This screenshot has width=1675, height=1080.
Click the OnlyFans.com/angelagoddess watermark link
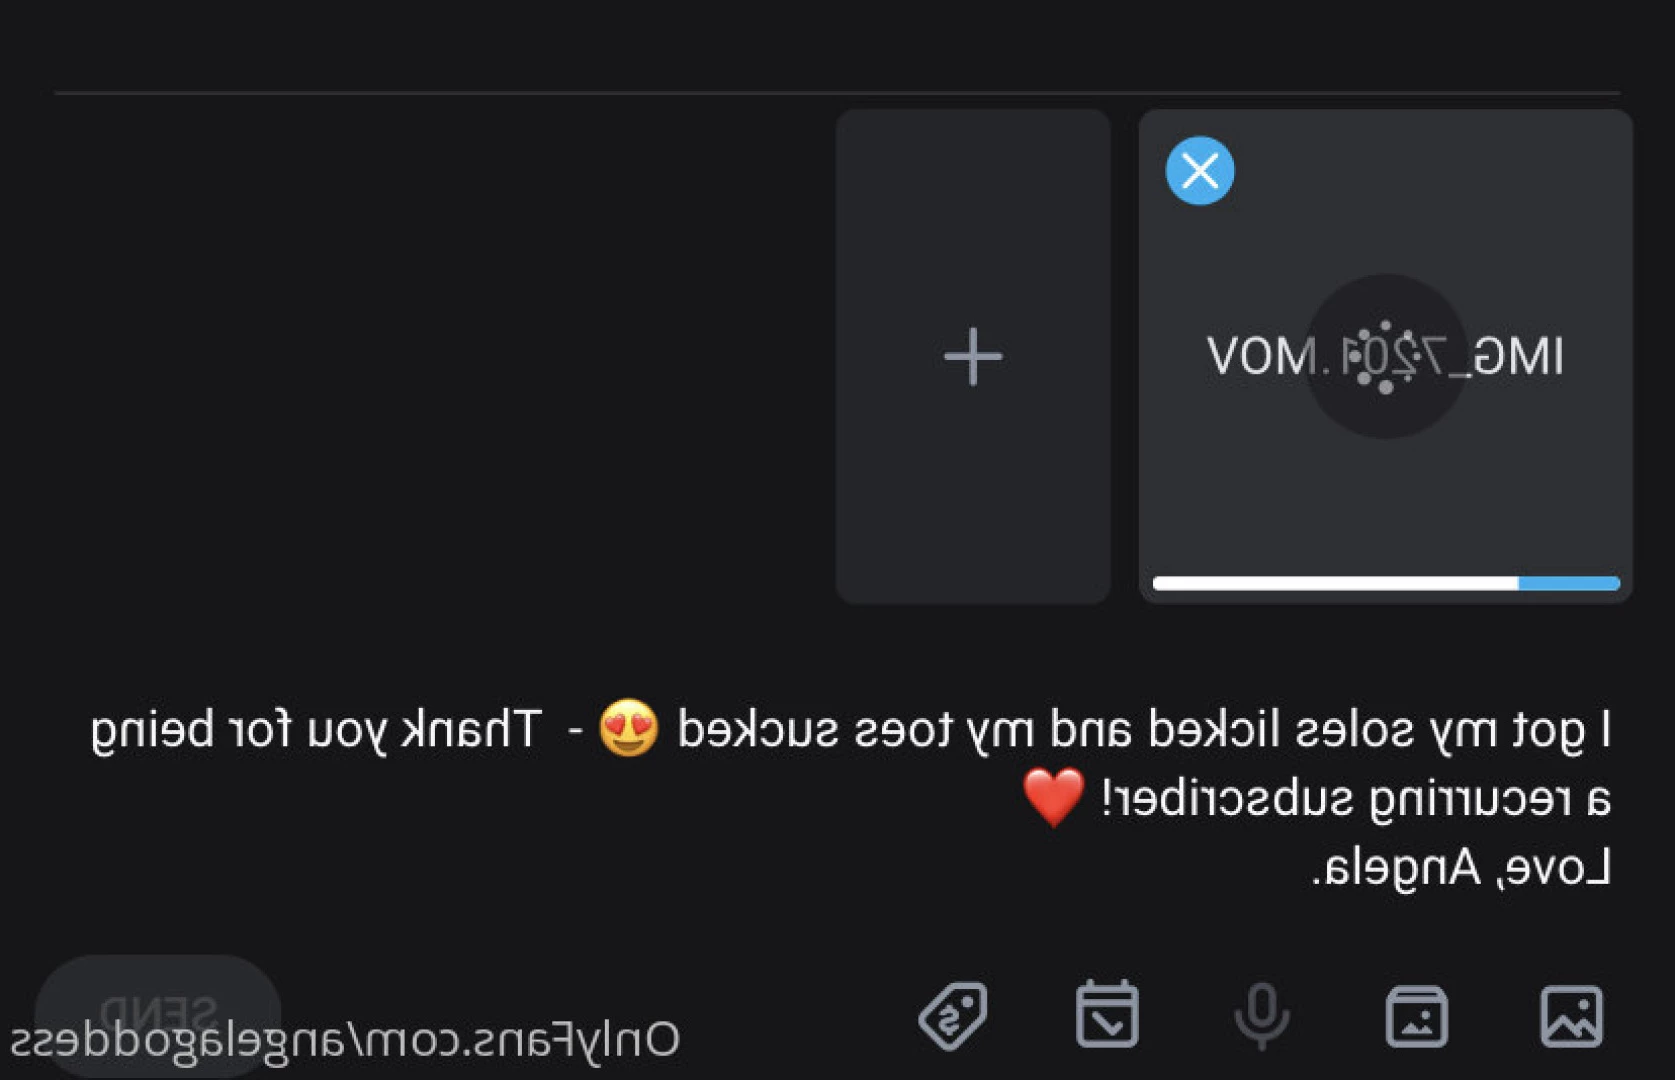345,1040
